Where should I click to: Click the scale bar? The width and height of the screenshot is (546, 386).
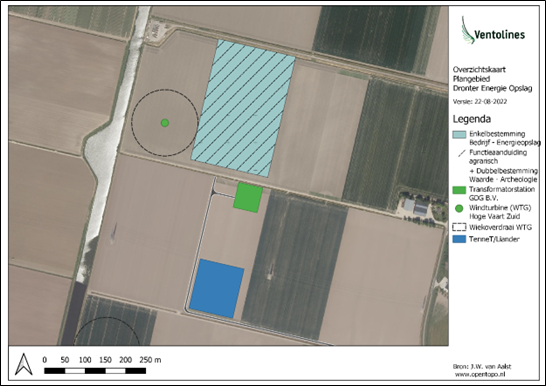tap(95, 371)
